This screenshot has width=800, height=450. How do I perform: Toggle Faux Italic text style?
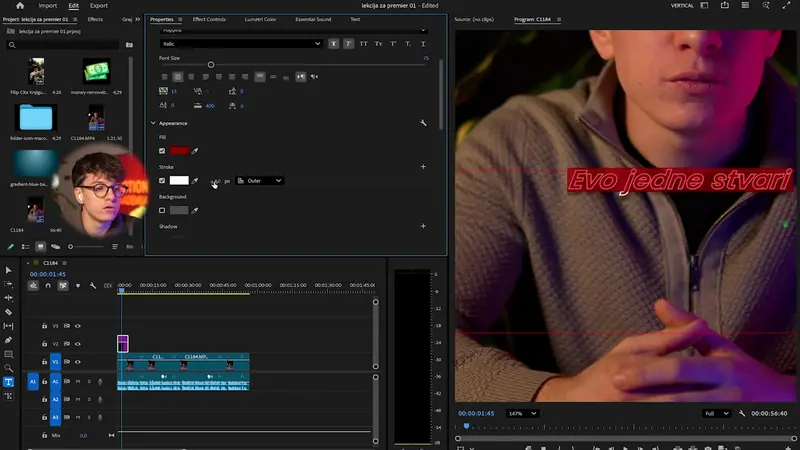348,44
